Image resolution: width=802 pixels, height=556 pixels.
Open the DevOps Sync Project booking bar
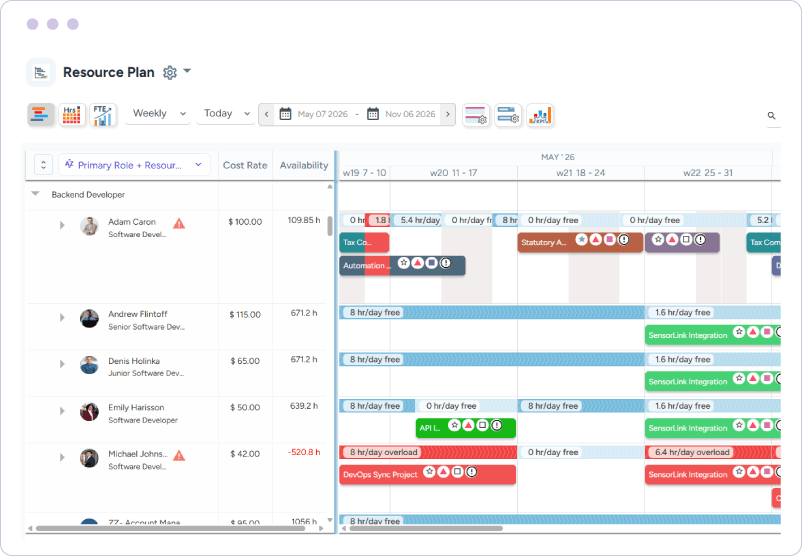[427, 475]
